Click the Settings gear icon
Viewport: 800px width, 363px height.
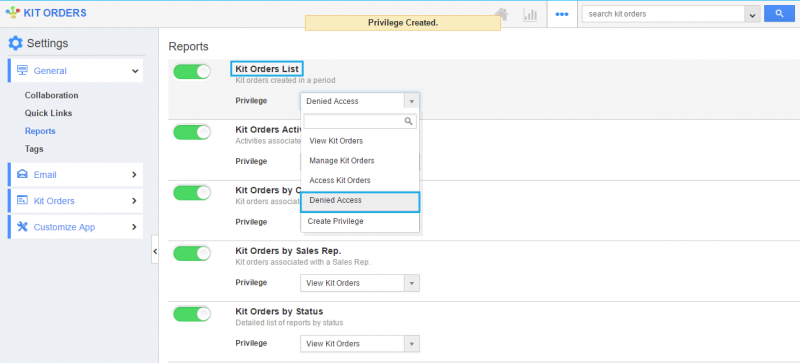(15, 43)
